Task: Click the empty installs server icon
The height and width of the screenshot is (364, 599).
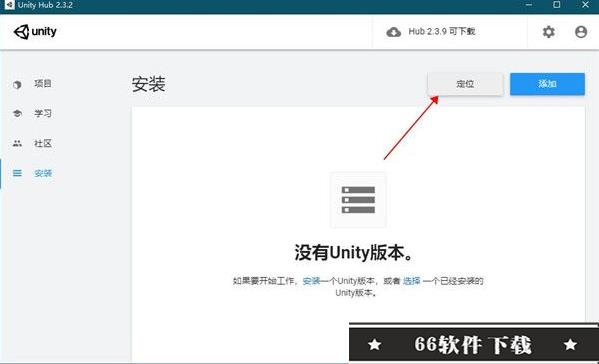Action: pos(358,200)
